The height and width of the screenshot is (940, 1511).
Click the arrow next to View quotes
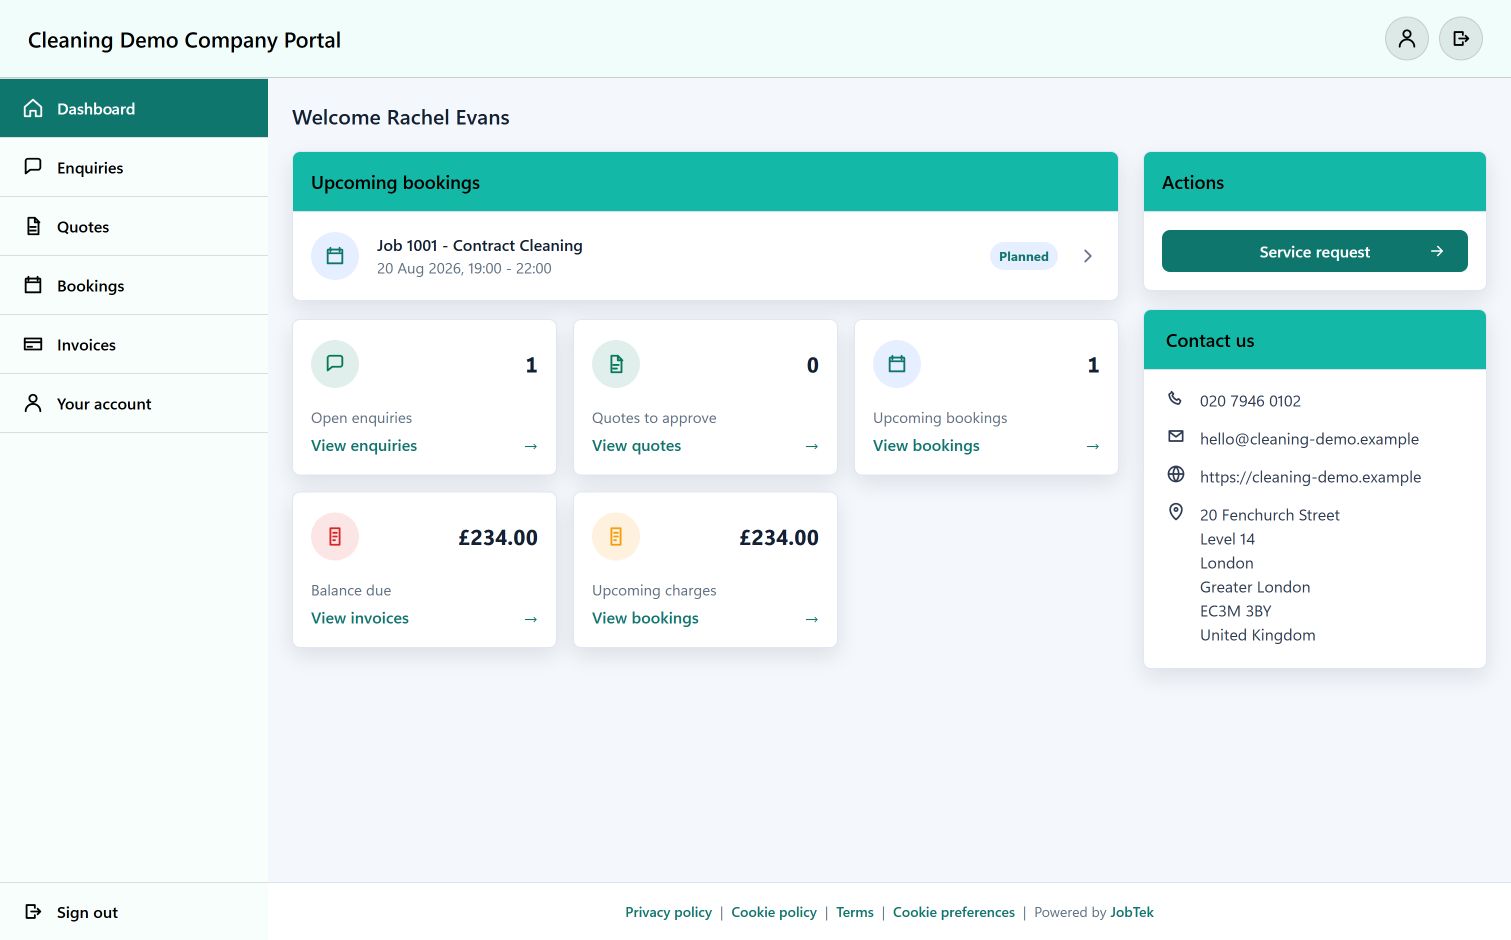click(x=812, y=446)
